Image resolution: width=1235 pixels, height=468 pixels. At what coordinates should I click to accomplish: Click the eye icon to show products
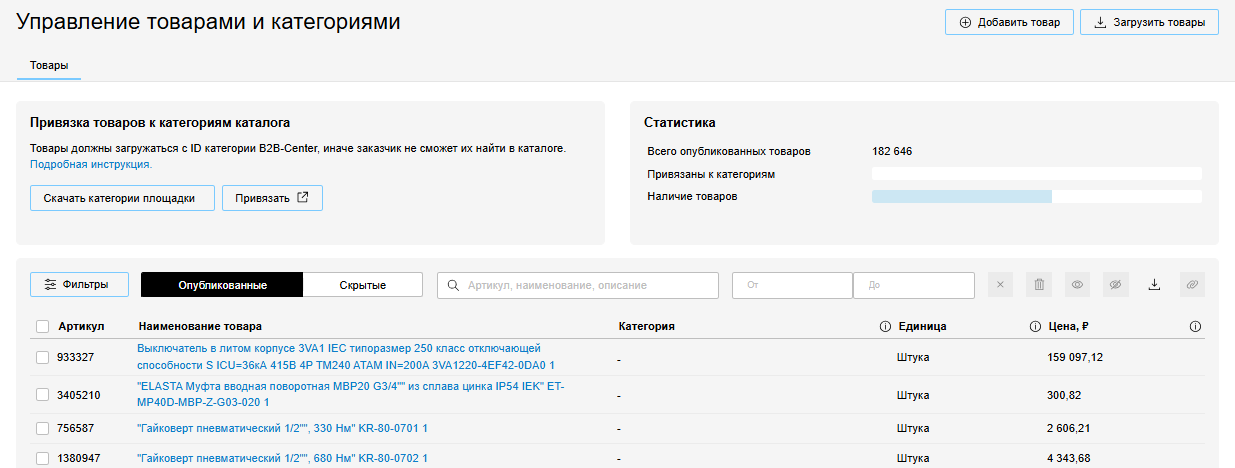[1077, 285]
